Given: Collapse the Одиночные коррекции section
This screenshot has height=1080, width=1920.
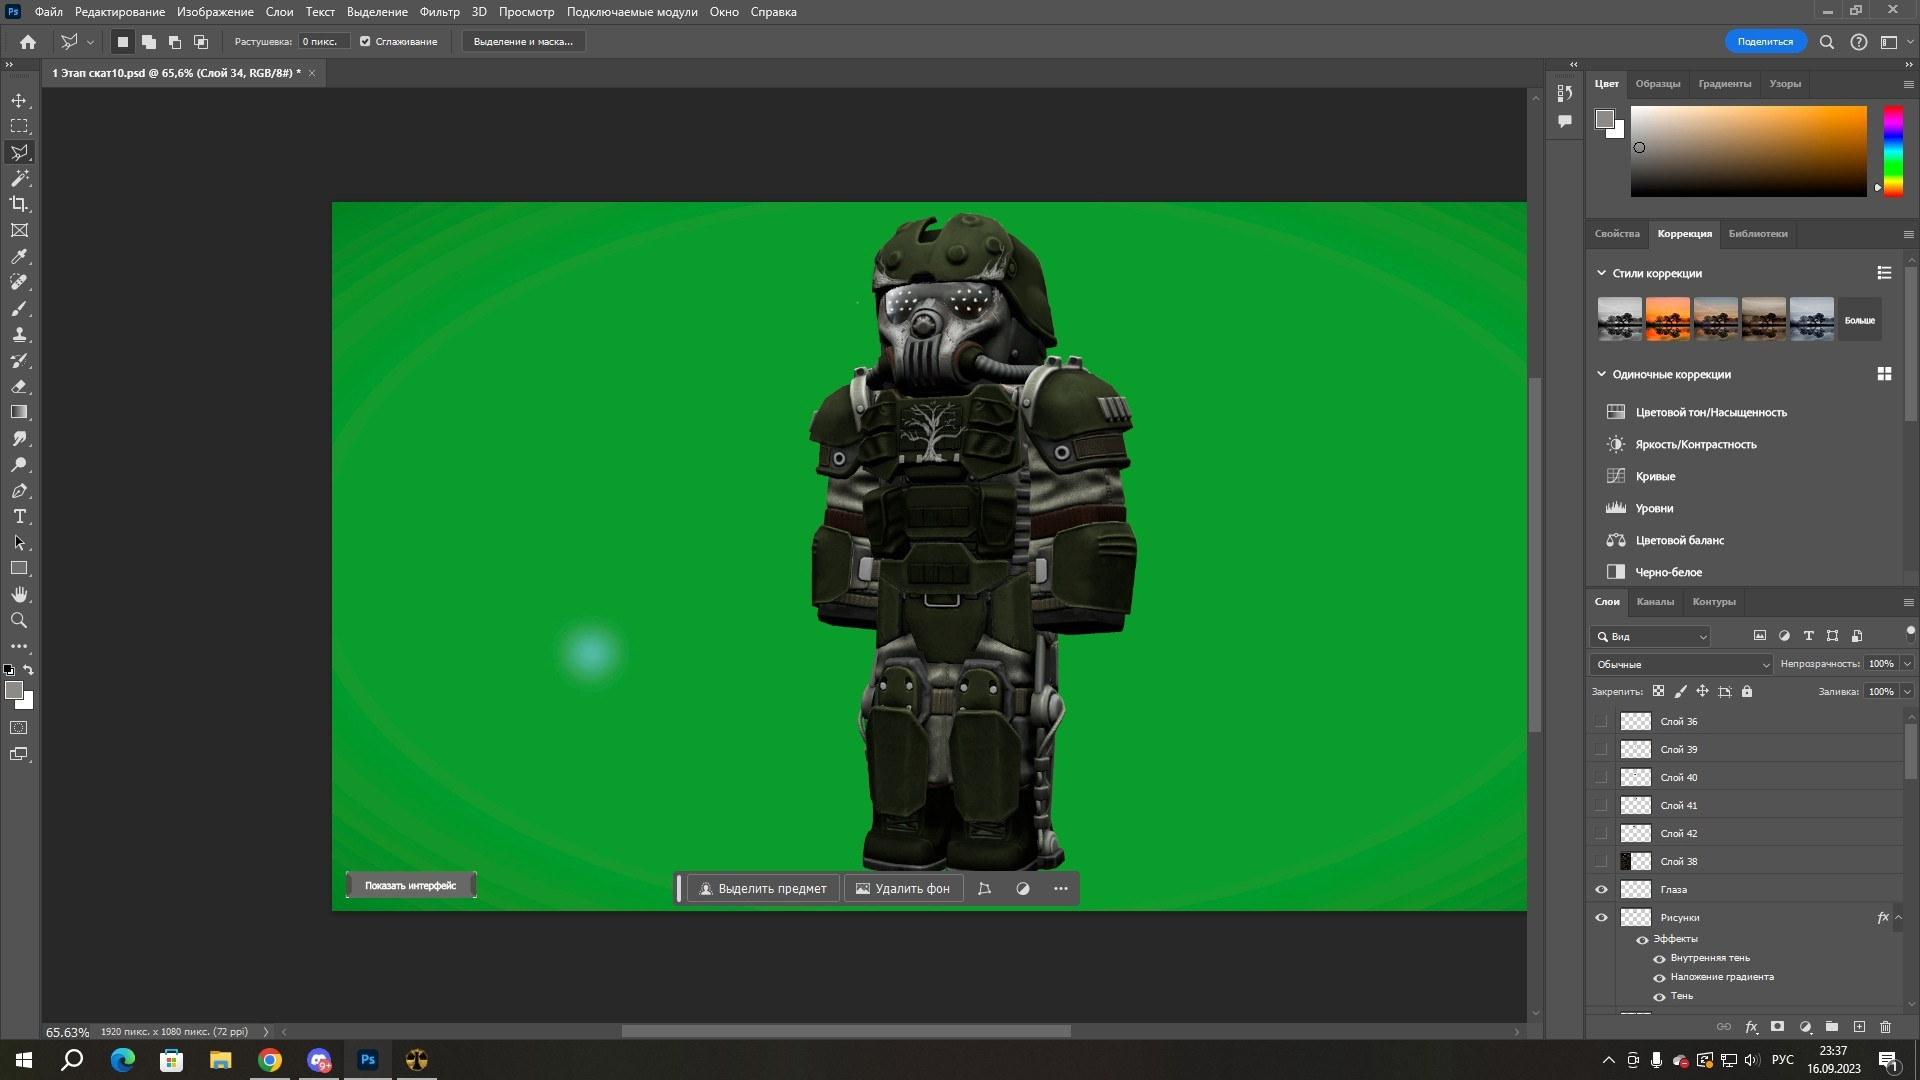Looking at the screenshot, I should coord(1601,374).
